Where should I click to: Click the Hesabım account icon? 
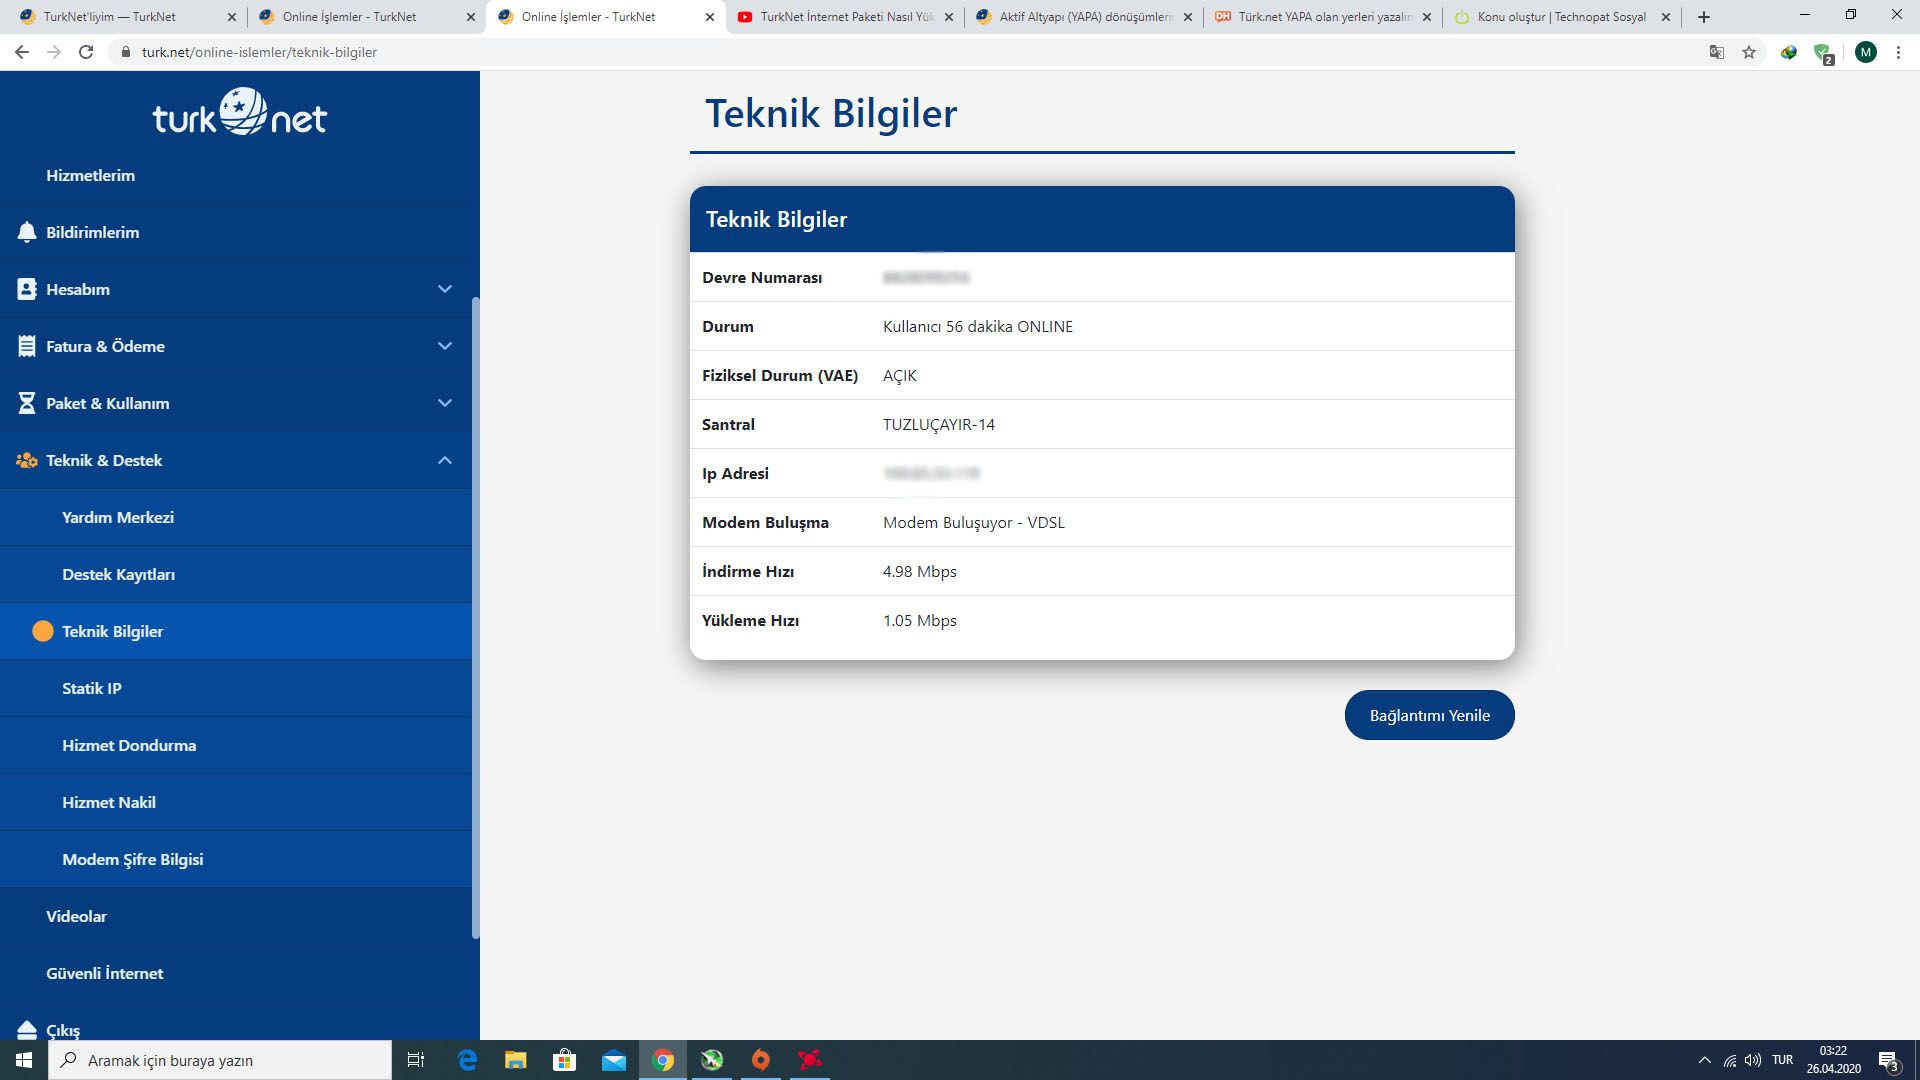pos(27,289)
